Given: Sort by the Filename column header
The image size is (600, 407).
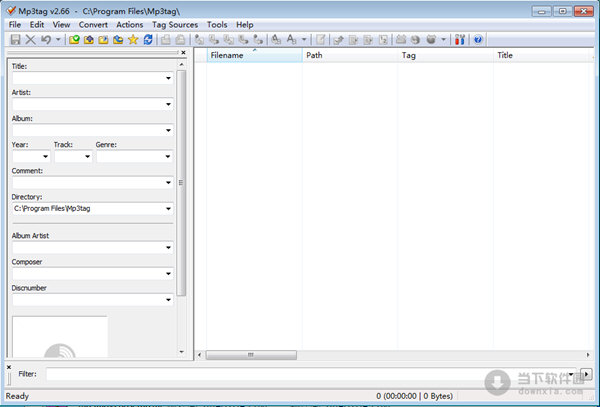Looking at the screenshot, I should [x=254, y=55].
